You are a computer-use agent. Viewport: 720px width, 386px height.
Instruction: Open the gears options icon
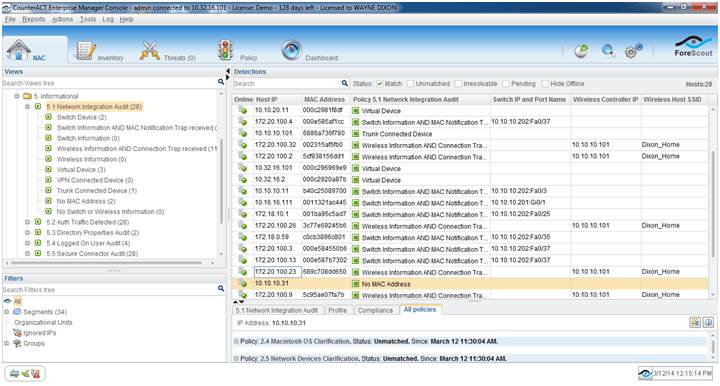pos(633,51)
